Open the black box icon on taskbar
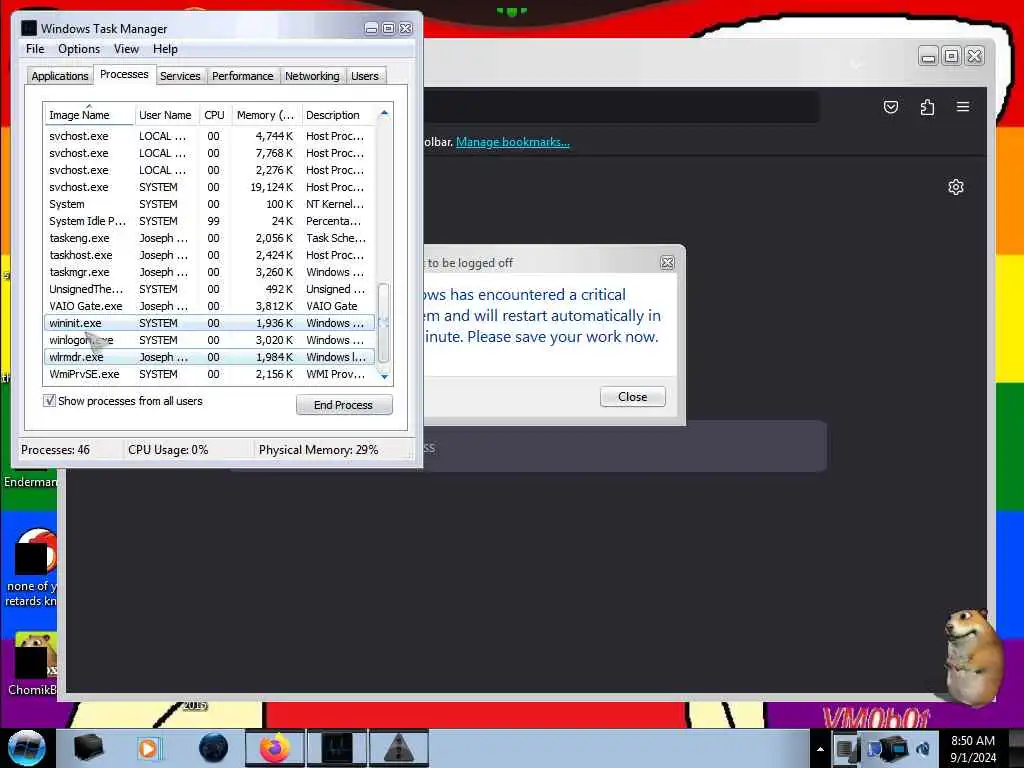 (x=89, y=748)
